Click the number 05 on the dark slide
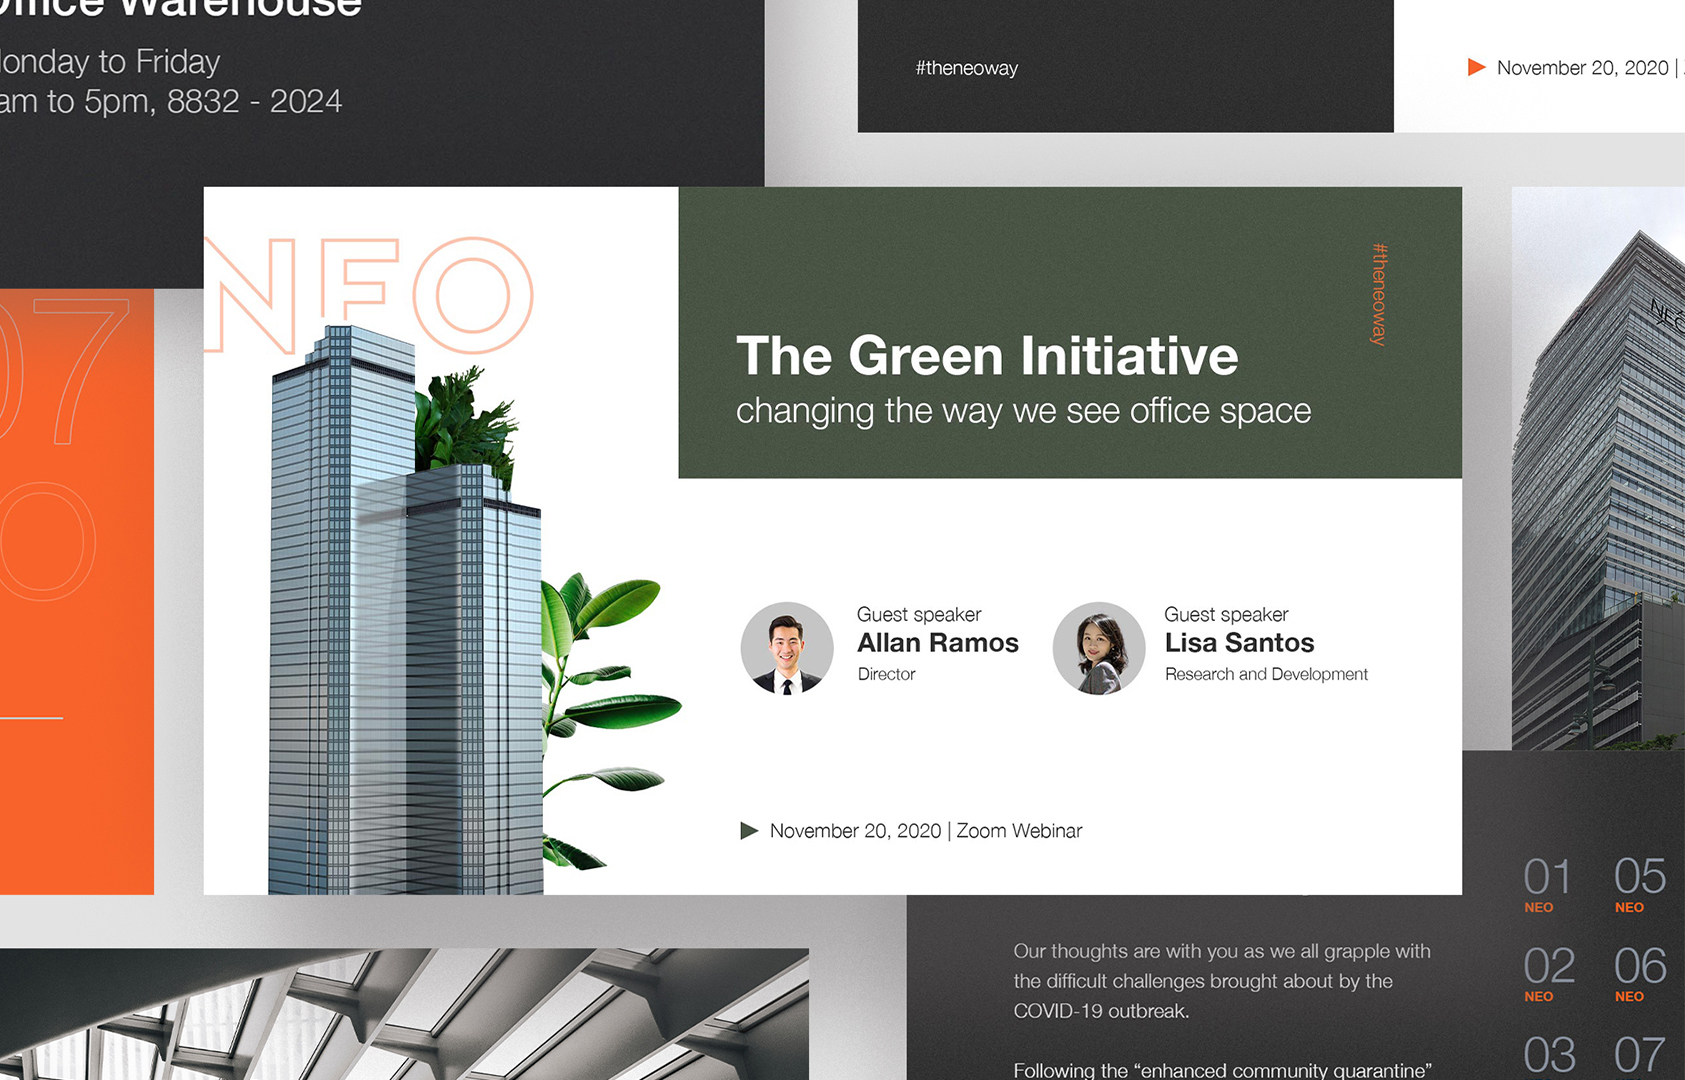 1640,877
